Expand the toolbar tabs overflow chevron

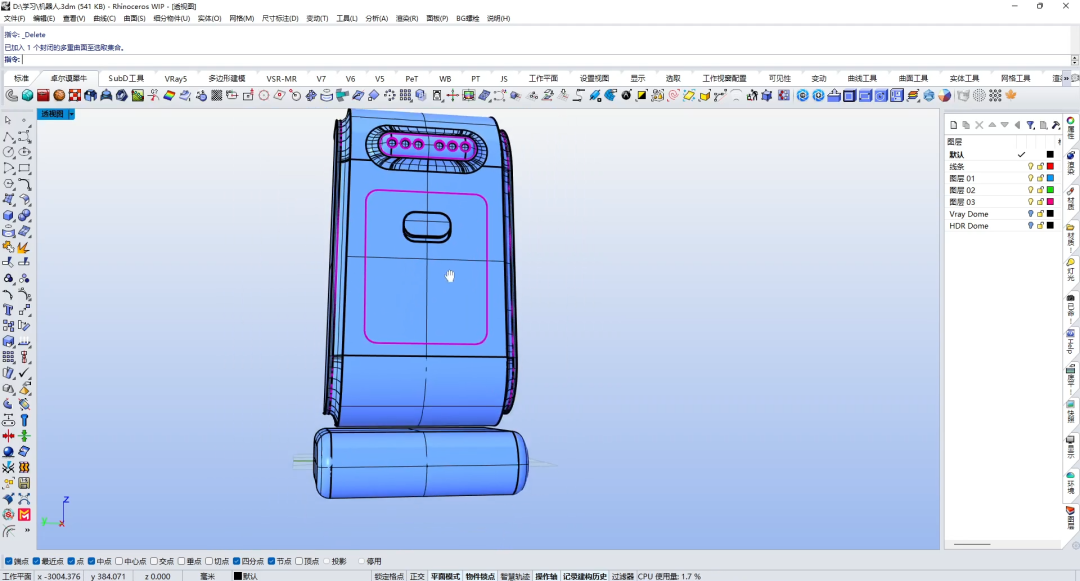point(1067,78)
